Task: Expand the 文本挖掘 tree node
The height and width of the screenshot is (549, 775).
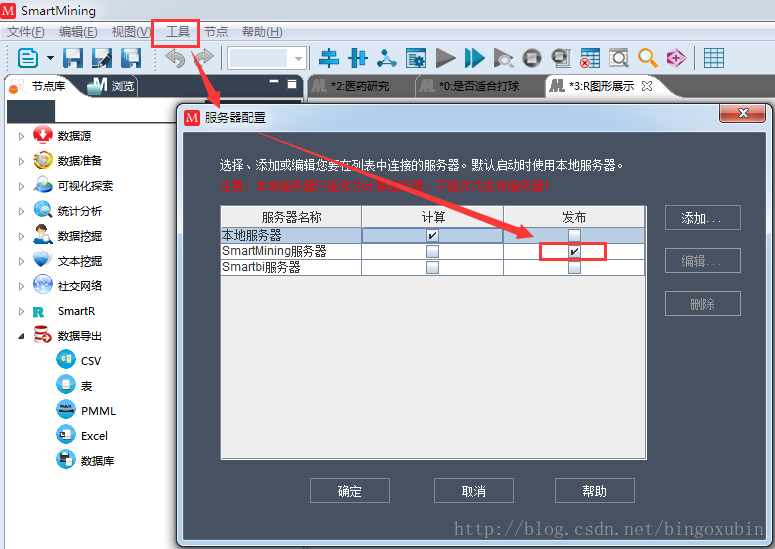Action: point(21,261)
